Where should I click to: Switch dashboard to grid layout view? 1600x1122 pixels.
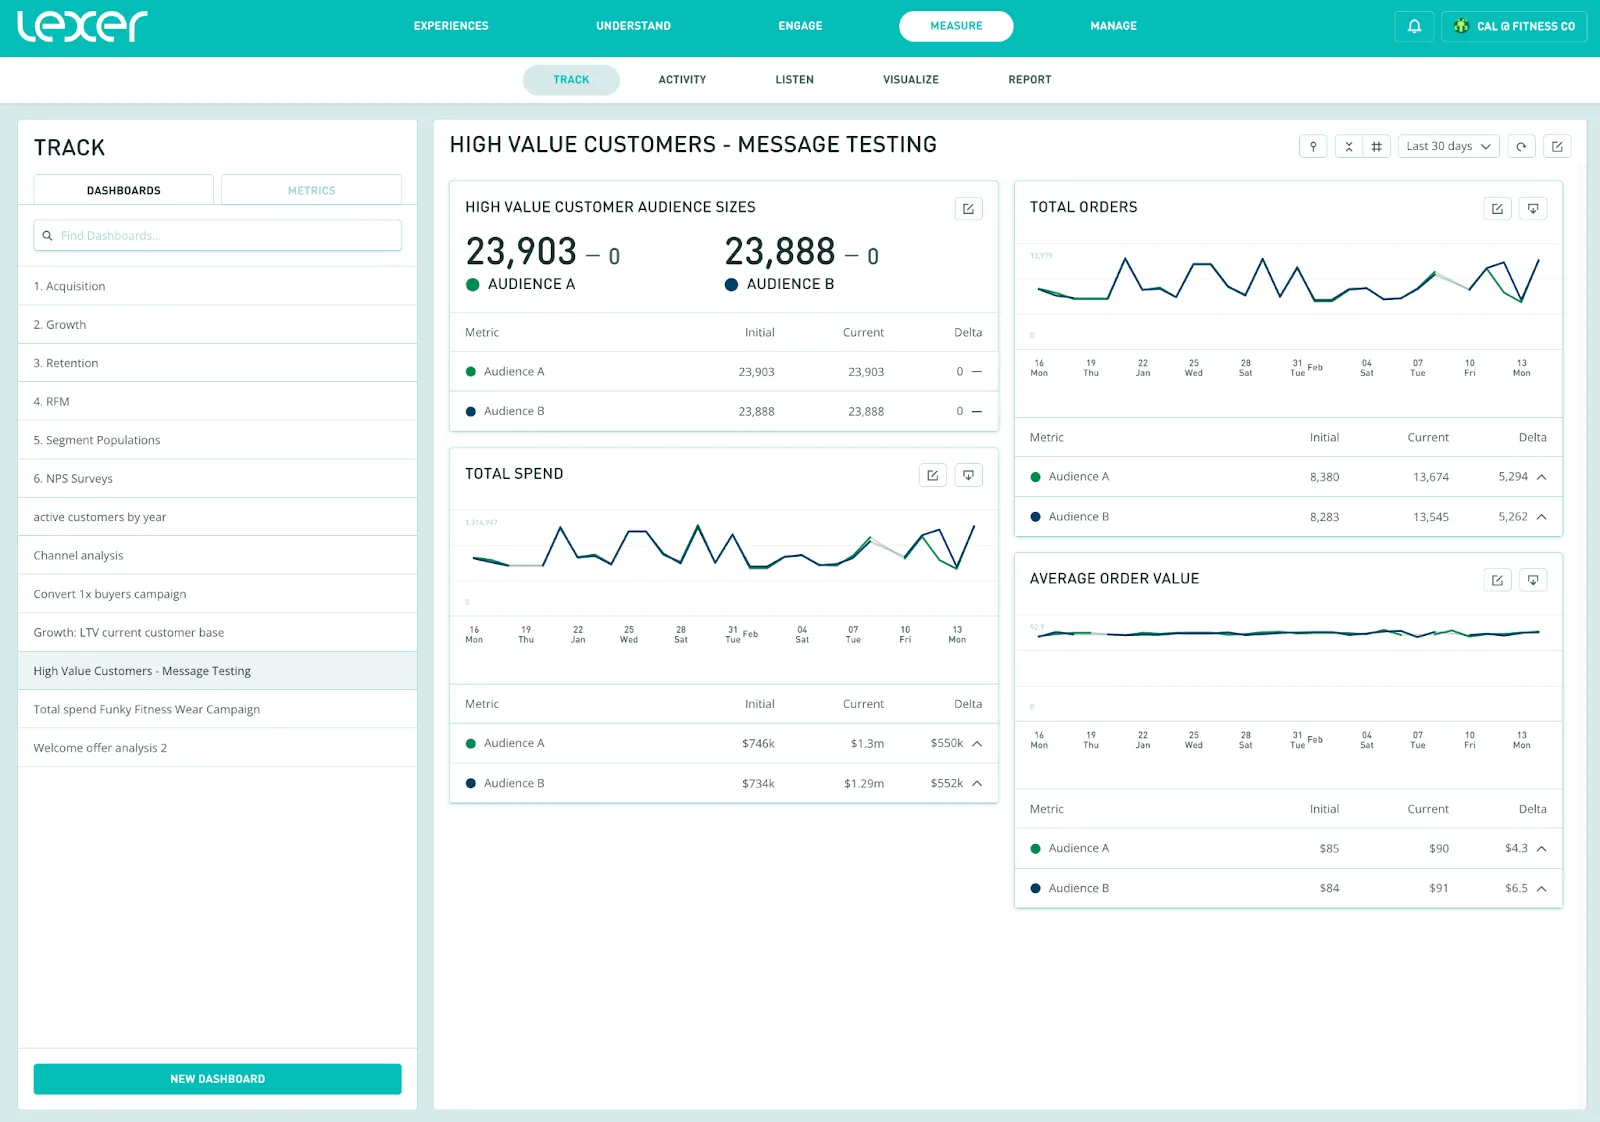pyautogui.click(x=1377, y=146)
